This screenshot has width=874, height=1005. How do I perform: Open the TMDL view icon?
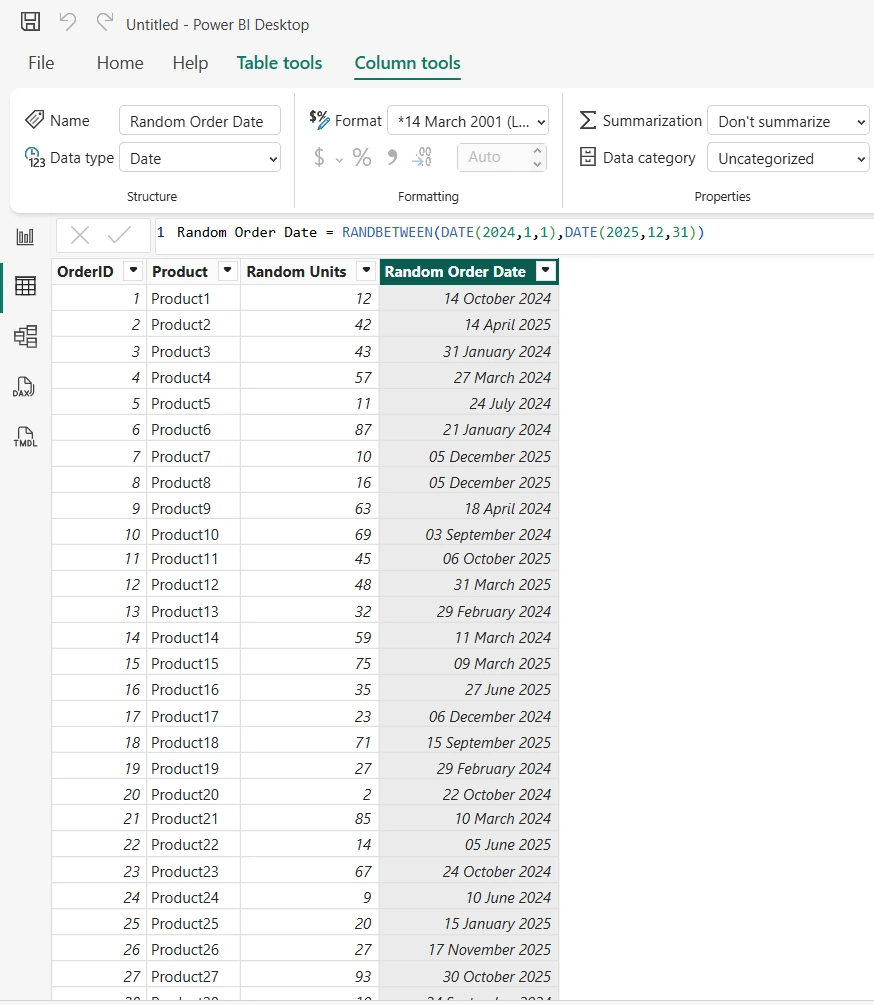[x=25, y=437]
